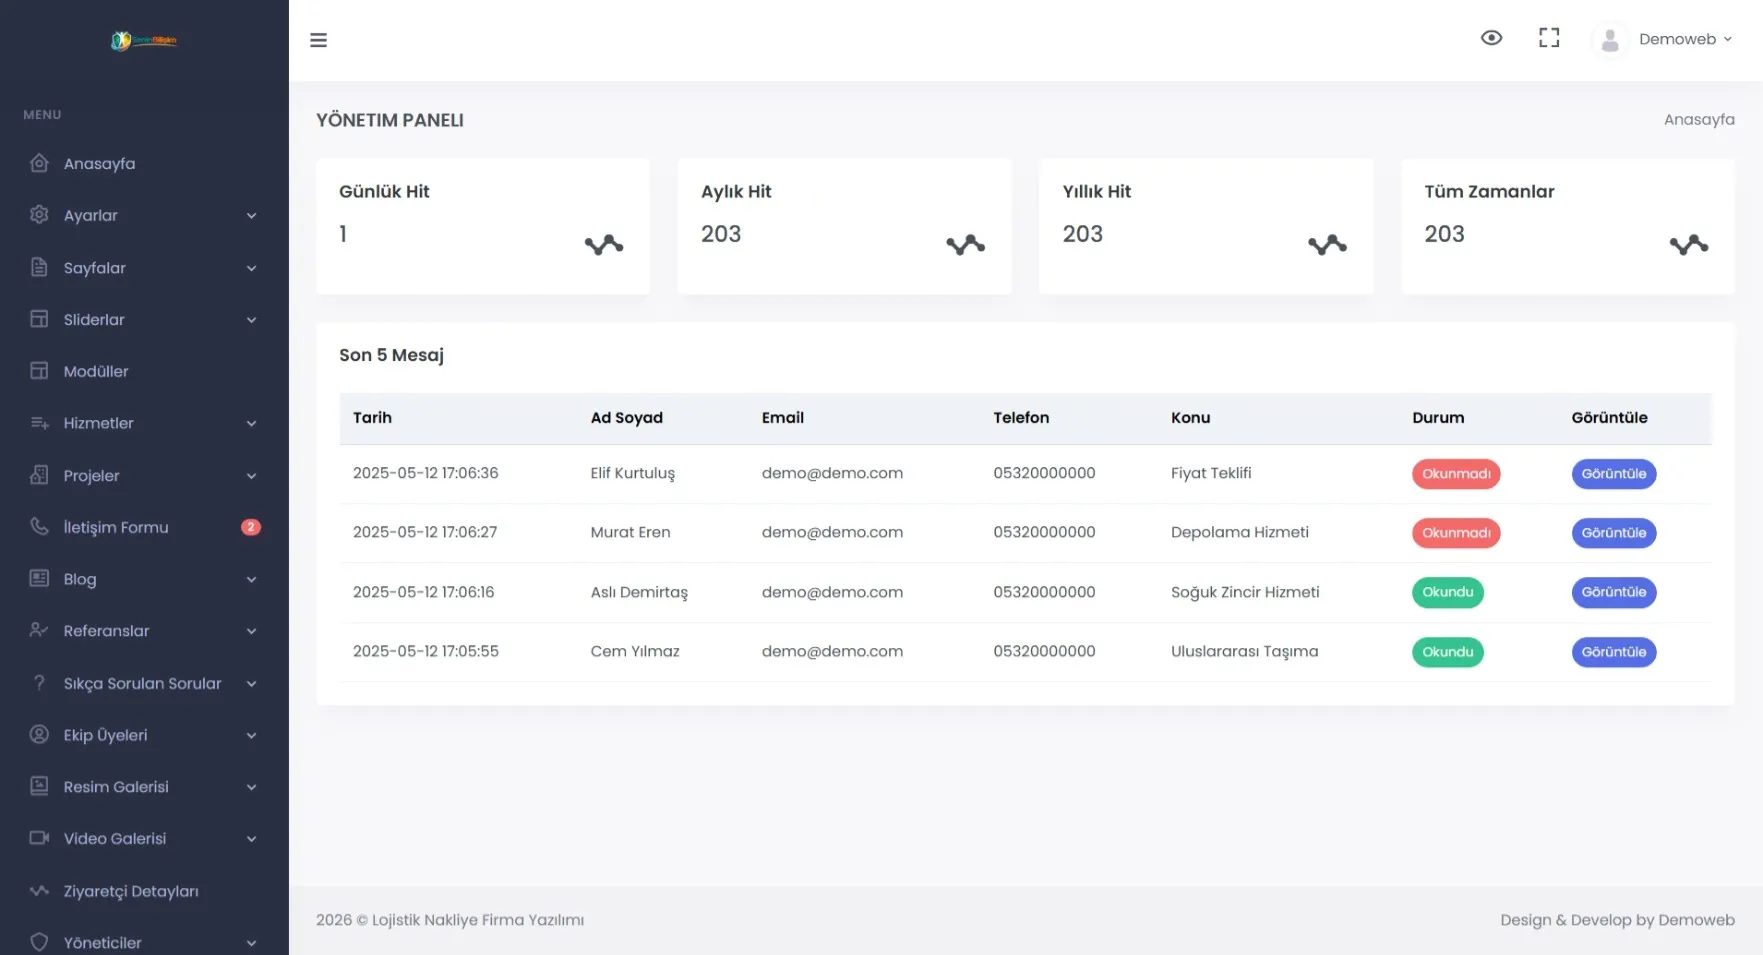Click the Anasayfa home icon in sidebar

[39, 163]
